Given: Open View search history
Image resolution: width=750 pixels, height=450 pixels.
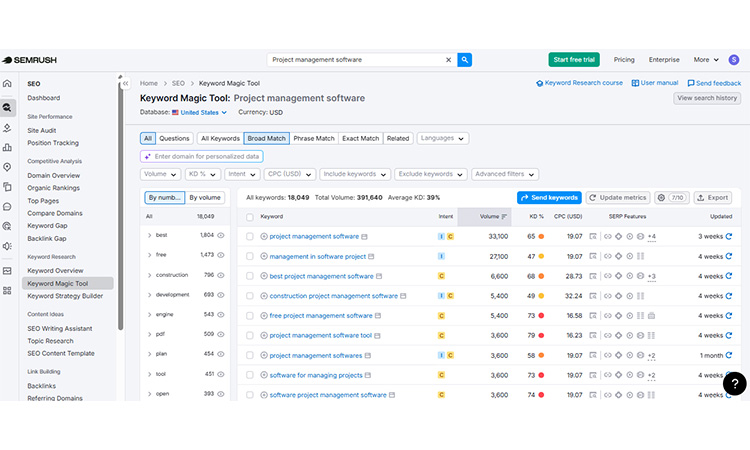Looking at the screenshot, I should 707,98.
